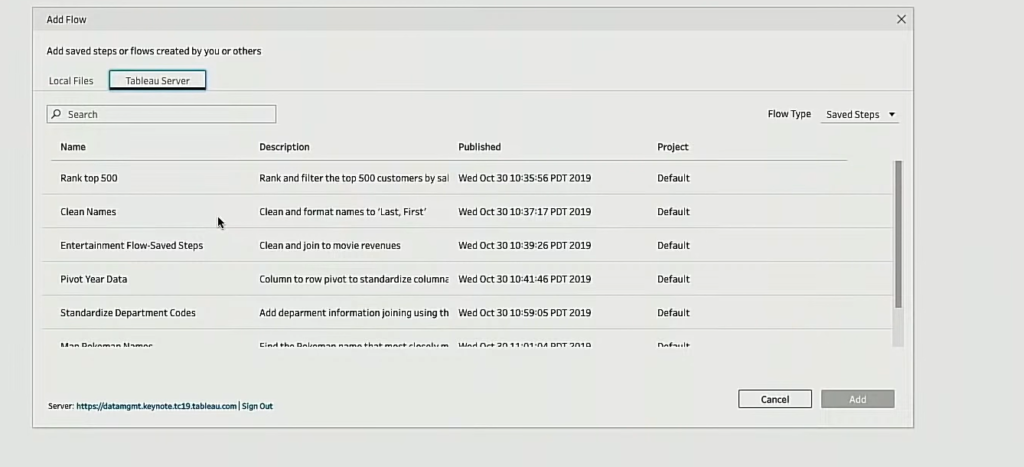
Task: Click description 'Clean and format names to Last, First'
Action: click(343, 212)
